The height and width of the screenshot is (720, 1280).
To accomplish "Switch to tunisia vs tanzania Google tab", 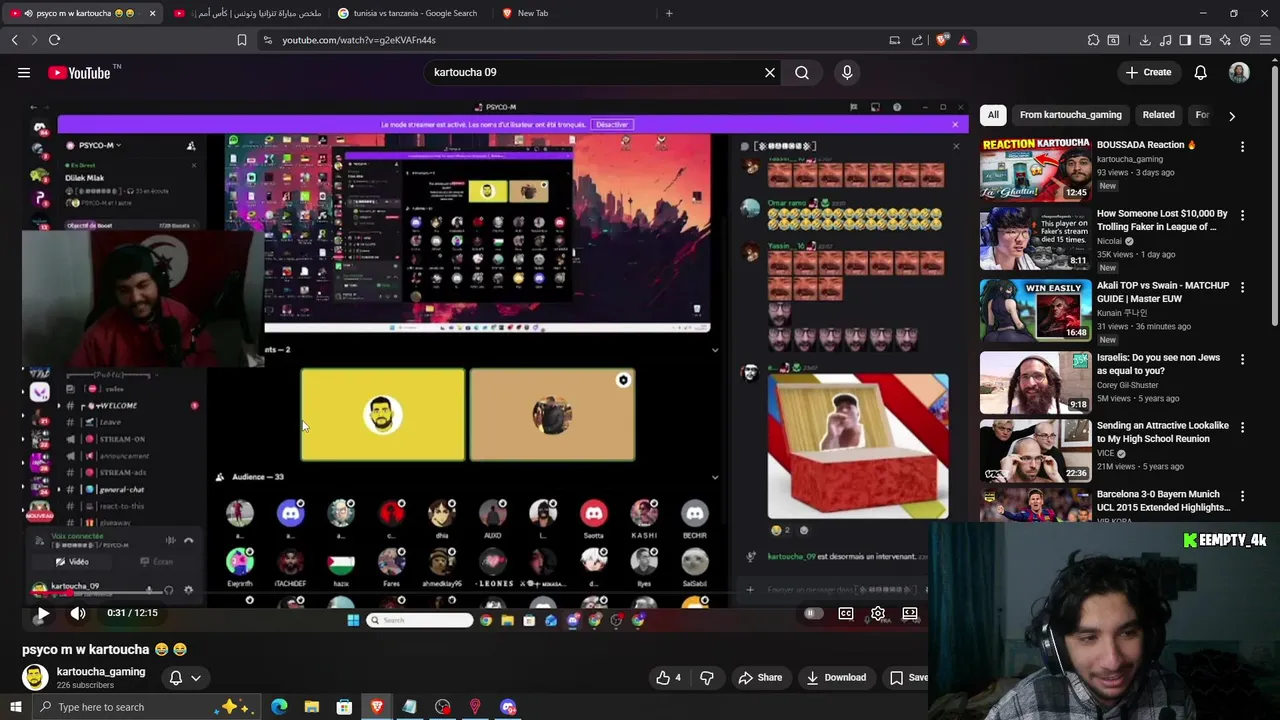I will click(x=407, y=13).
